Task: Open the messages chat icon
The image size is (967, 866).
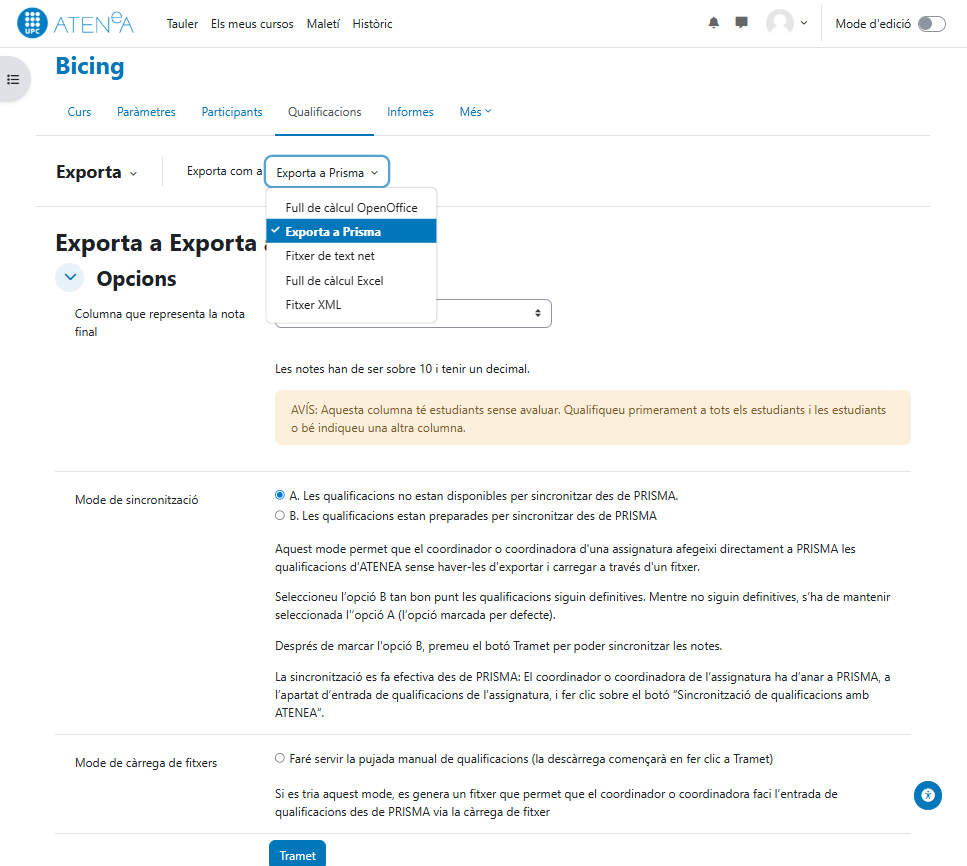Action: pyautogui.click(x=741, y=23)
